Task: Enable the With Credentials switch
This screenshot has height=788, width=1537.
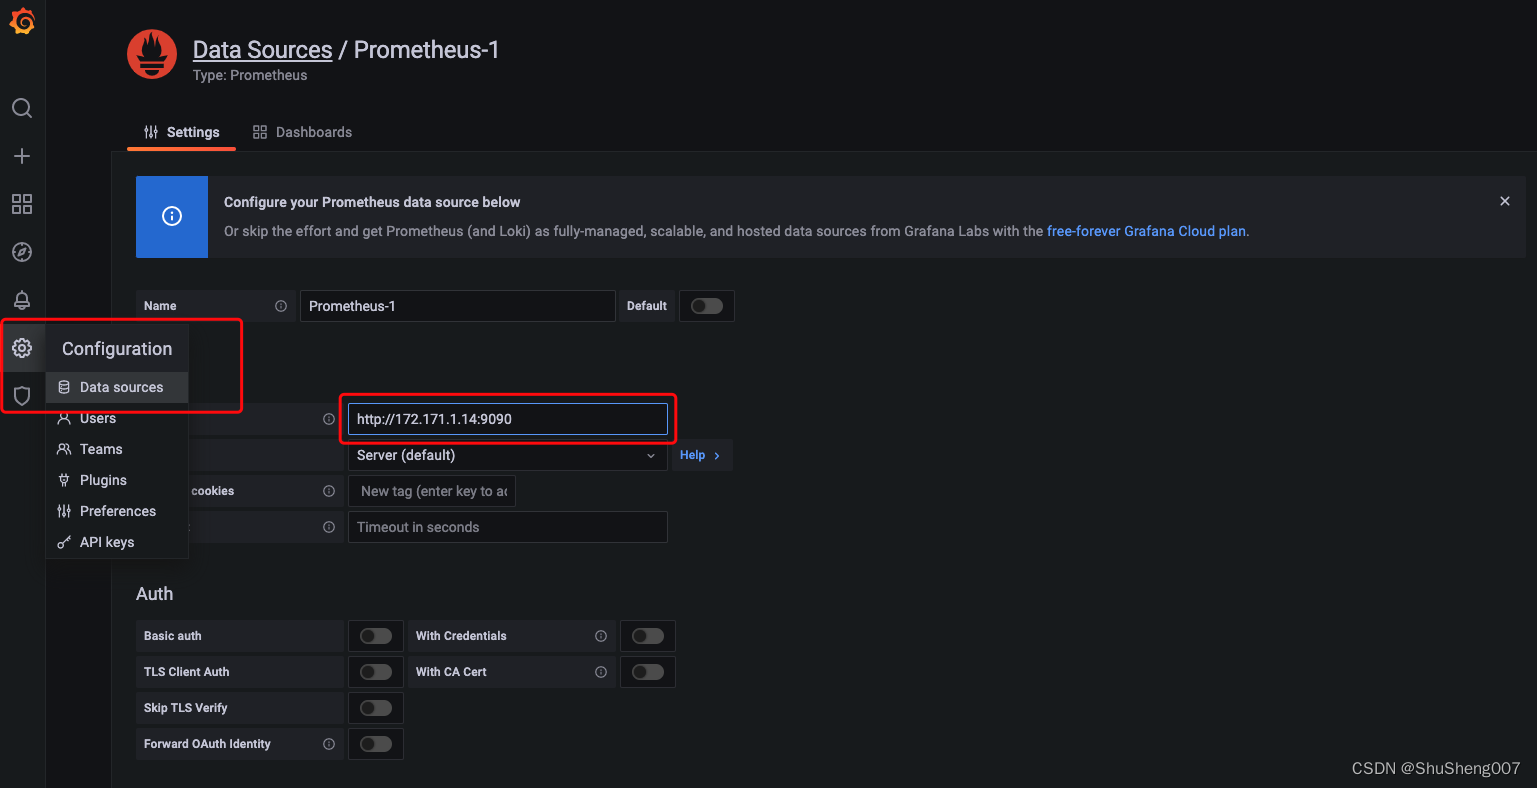Action: [648, 636]
